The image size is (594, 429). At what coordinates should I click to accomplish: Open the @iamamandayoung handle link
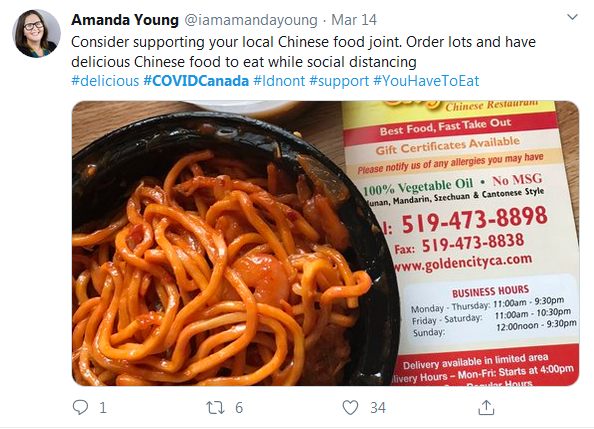point(251,20)
